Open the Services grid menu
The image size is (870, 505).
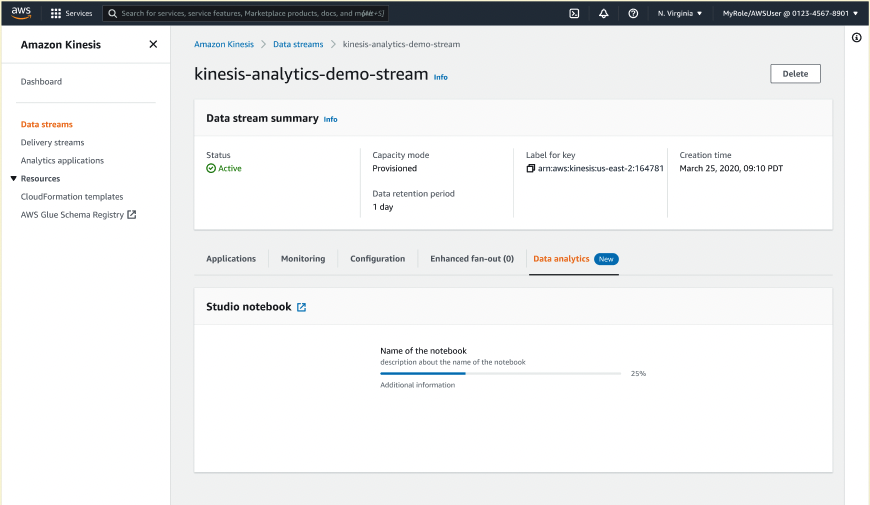(55, 13)
